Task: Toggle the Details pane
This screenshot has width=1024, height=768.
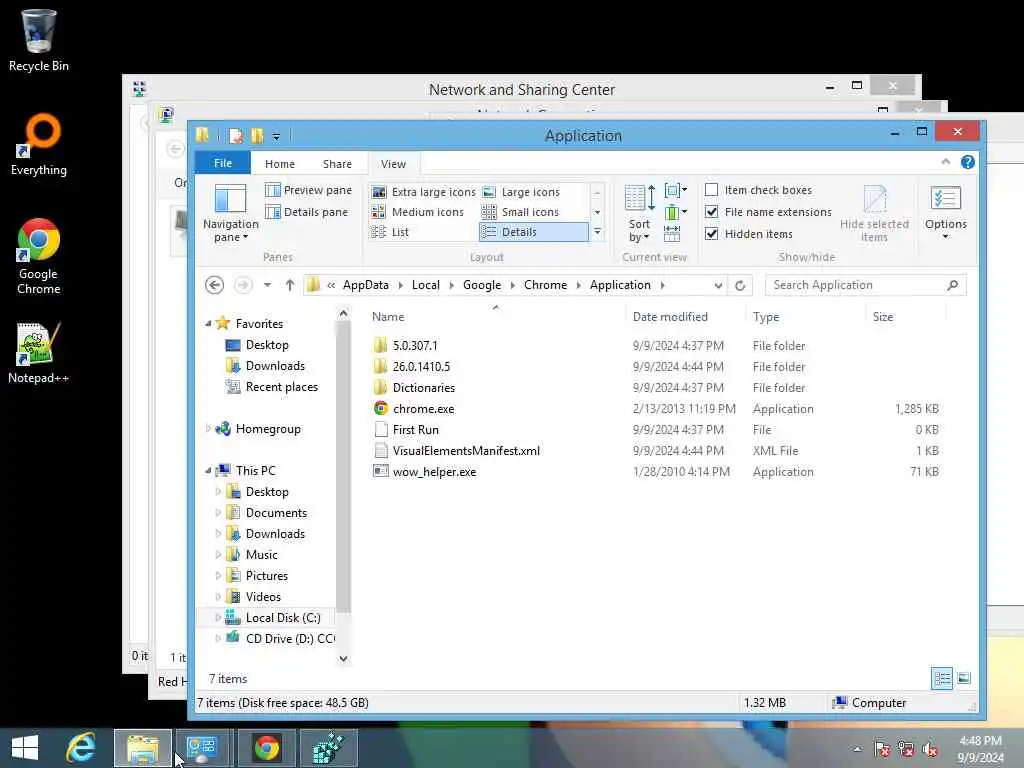Action: point(306,212)
